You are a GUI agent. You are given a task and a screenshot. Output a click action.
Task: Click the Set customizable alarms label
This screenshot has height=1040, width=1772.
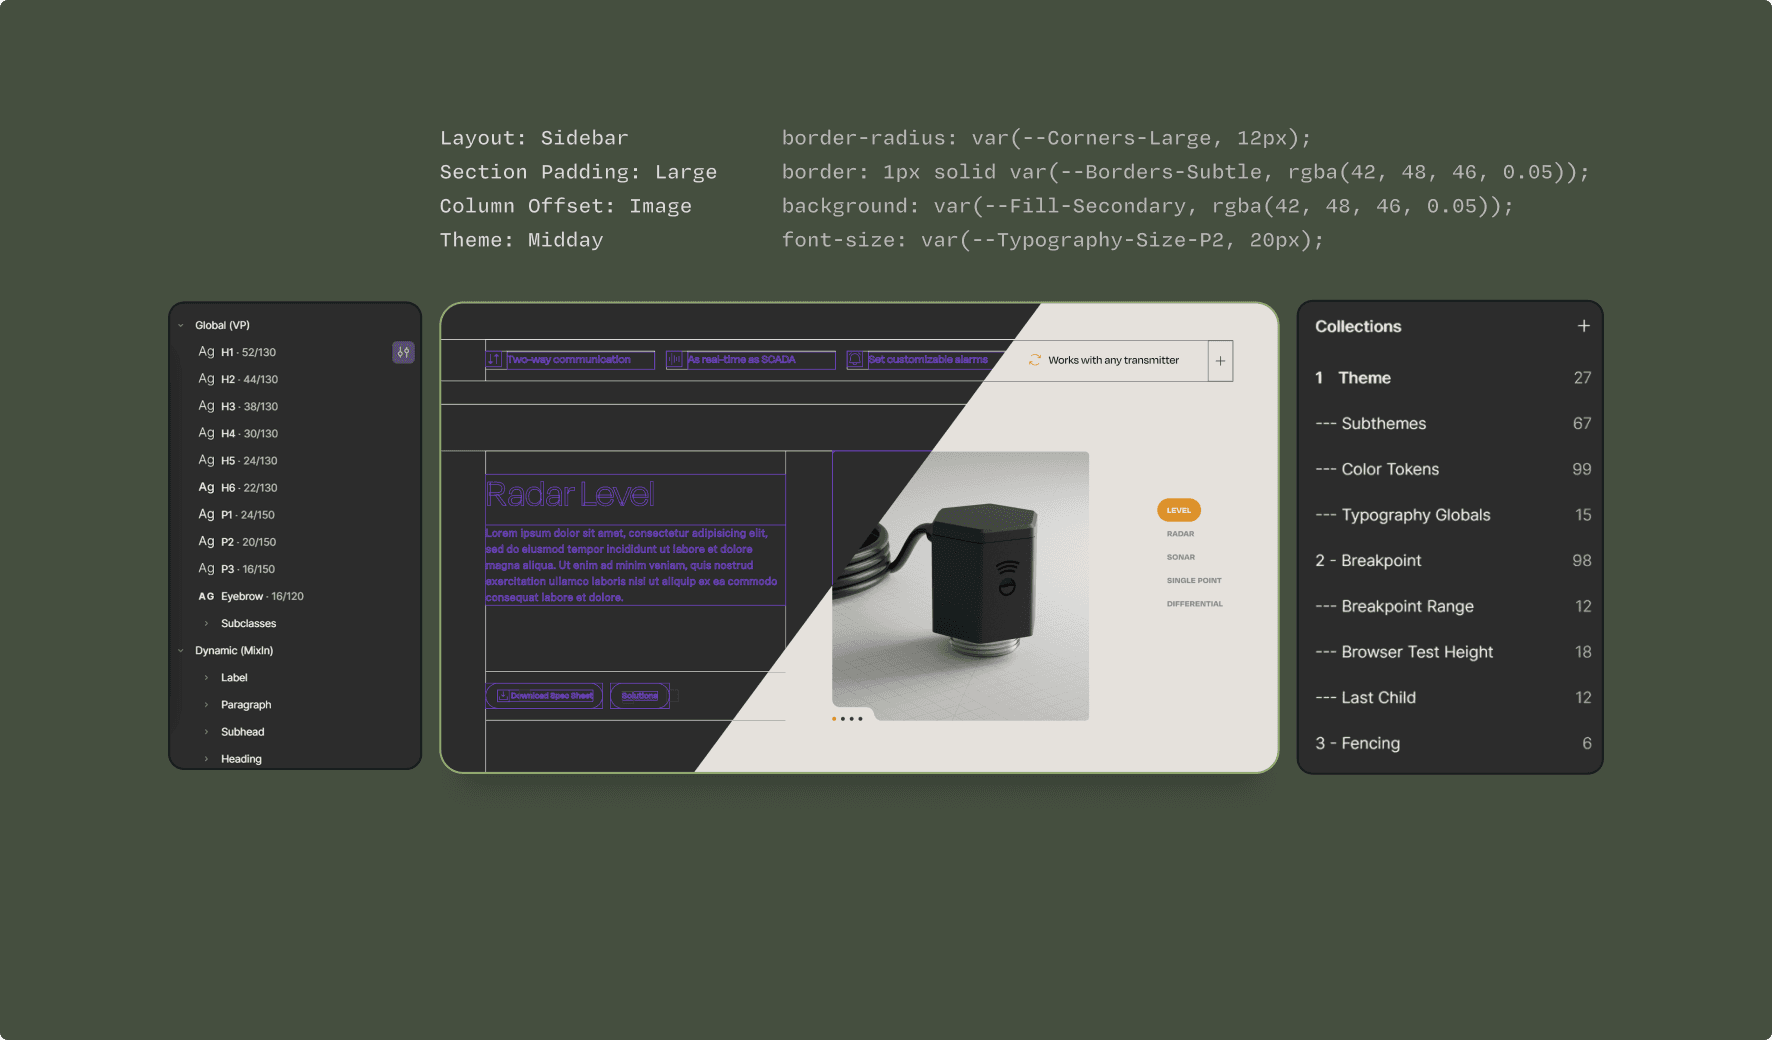coord(928,360)
